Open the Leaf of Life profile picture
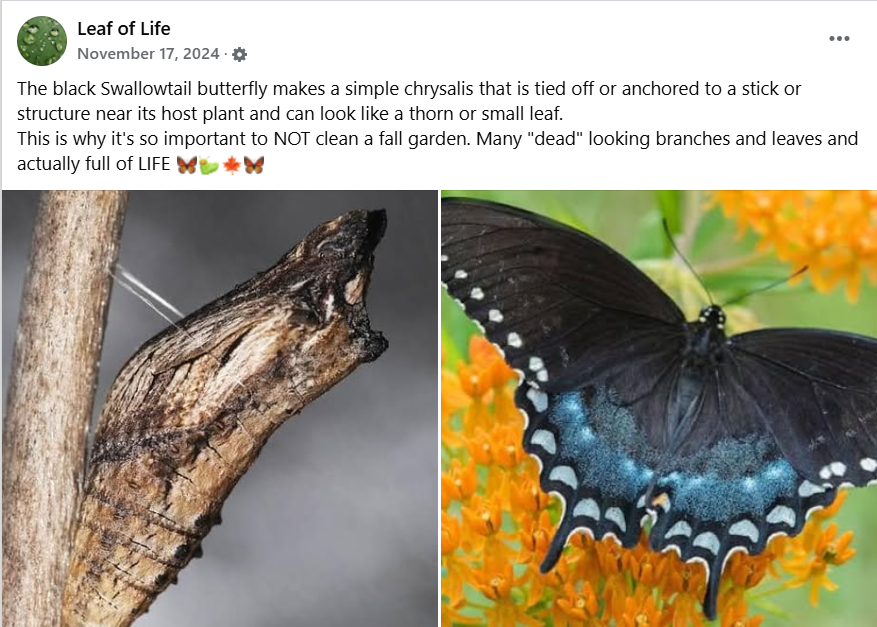The image size is (877, 627). (42, 41)
